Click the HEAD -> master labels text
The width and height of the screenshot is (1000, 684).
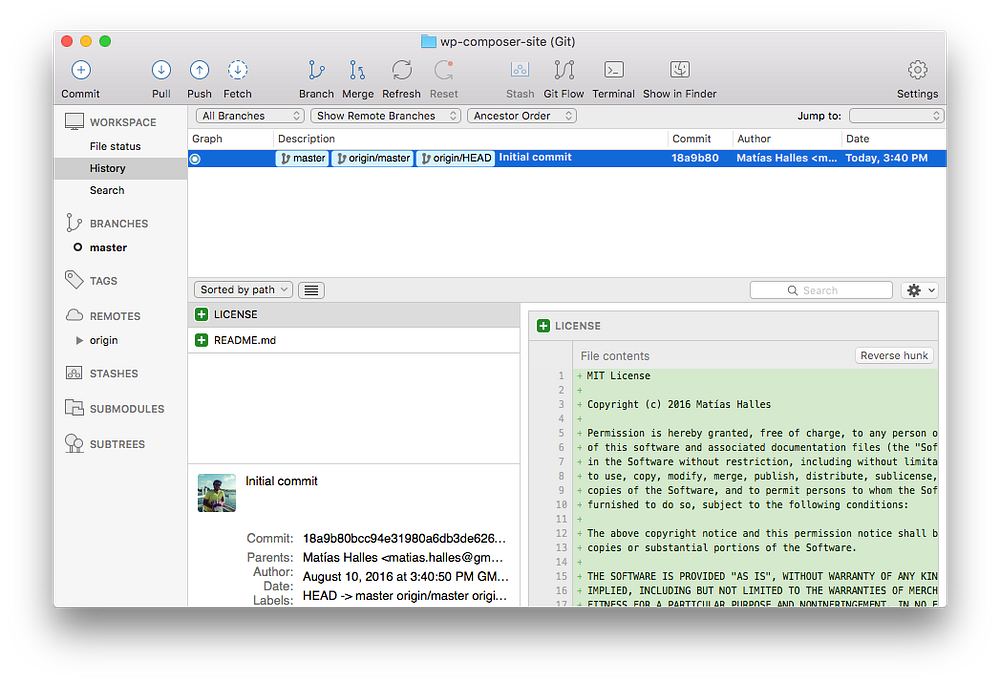405,596
